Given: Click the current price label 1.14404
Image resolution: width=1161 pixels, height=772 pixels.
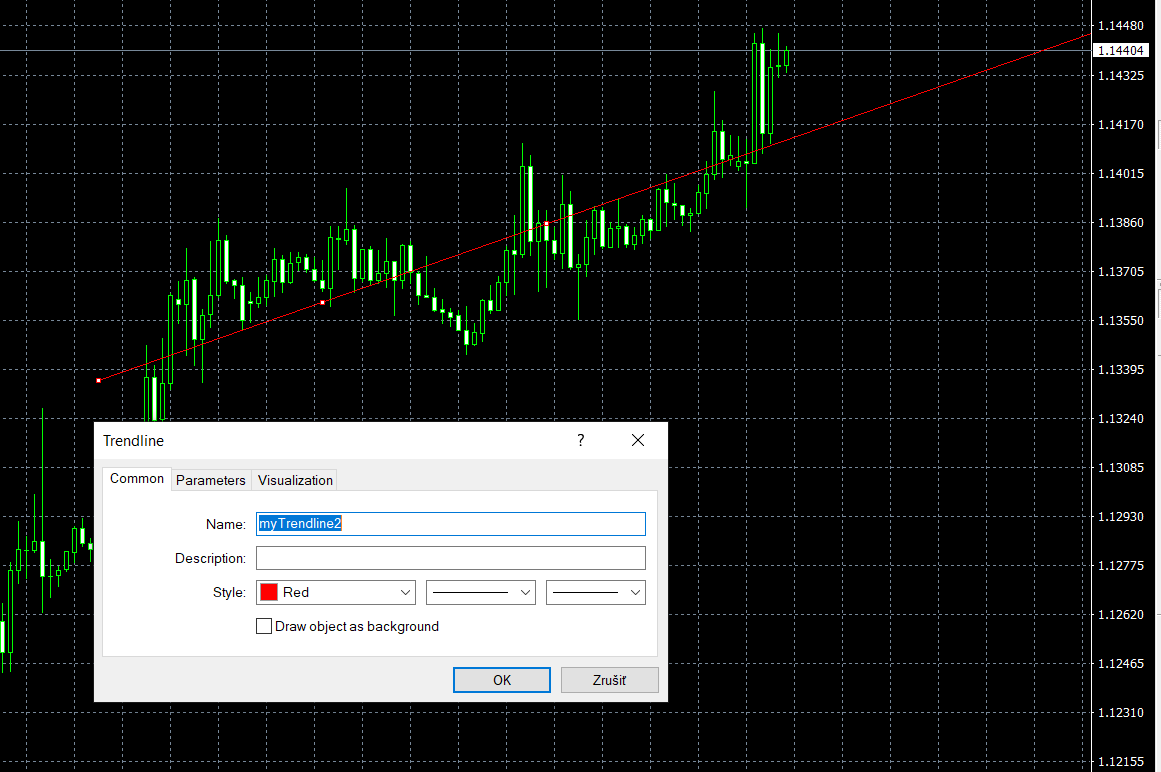Looking at the screenshot, I should click(x=1120, y=50).
